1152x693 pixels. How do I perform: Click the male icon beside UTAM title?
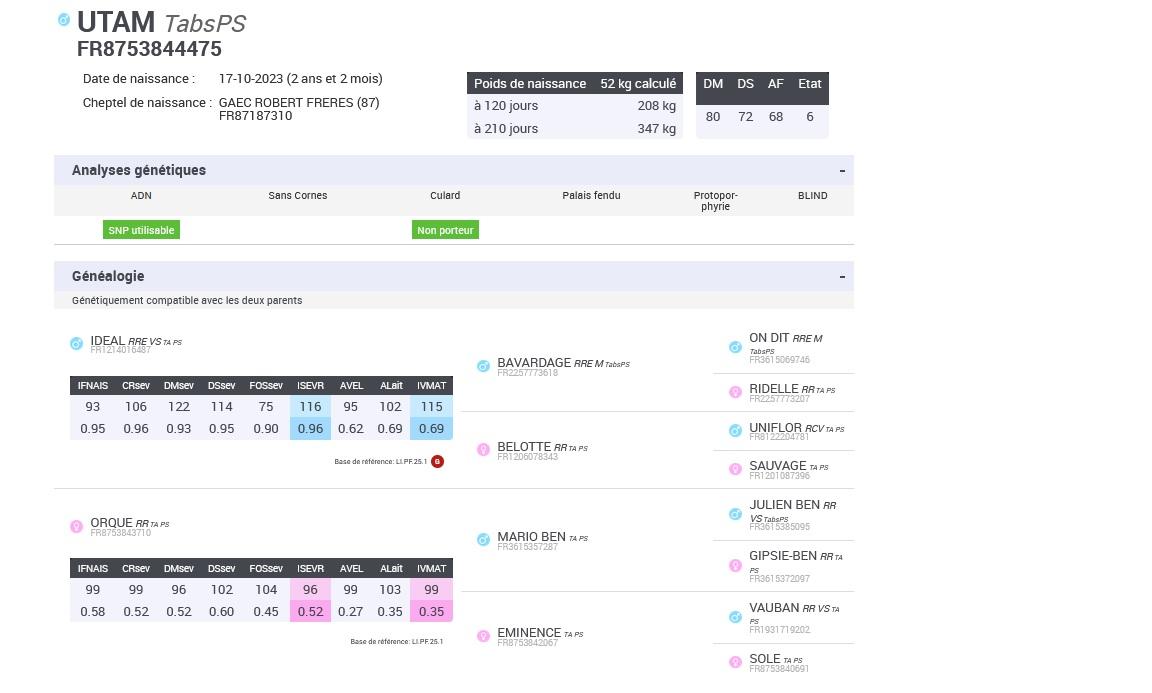64,20
